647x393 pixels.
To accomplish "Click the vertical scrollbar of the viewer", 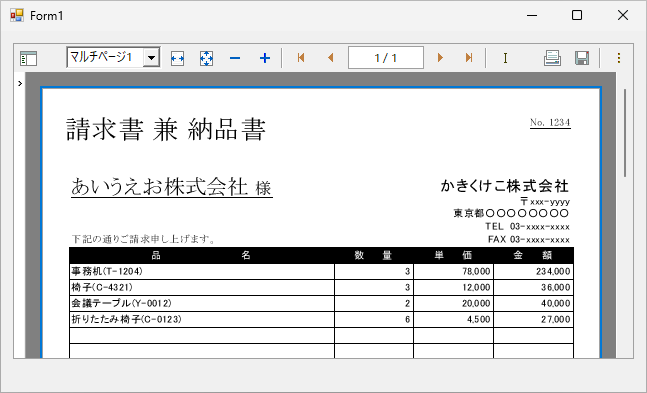I will [x=625, y=133].
